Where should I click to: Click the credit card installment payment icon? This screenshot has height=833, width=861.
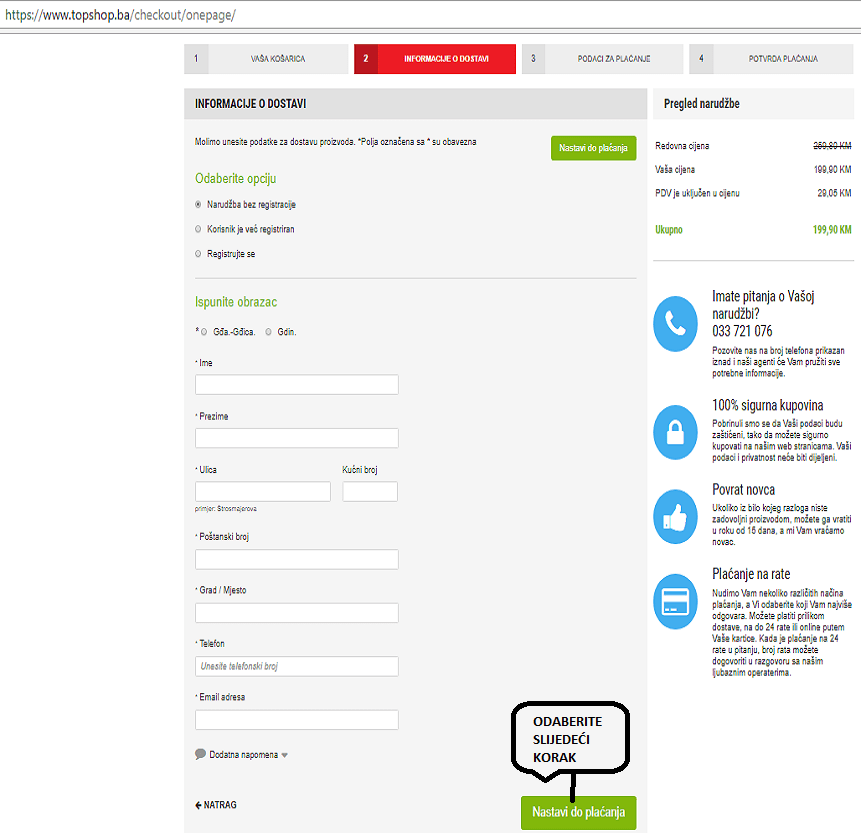675,601
